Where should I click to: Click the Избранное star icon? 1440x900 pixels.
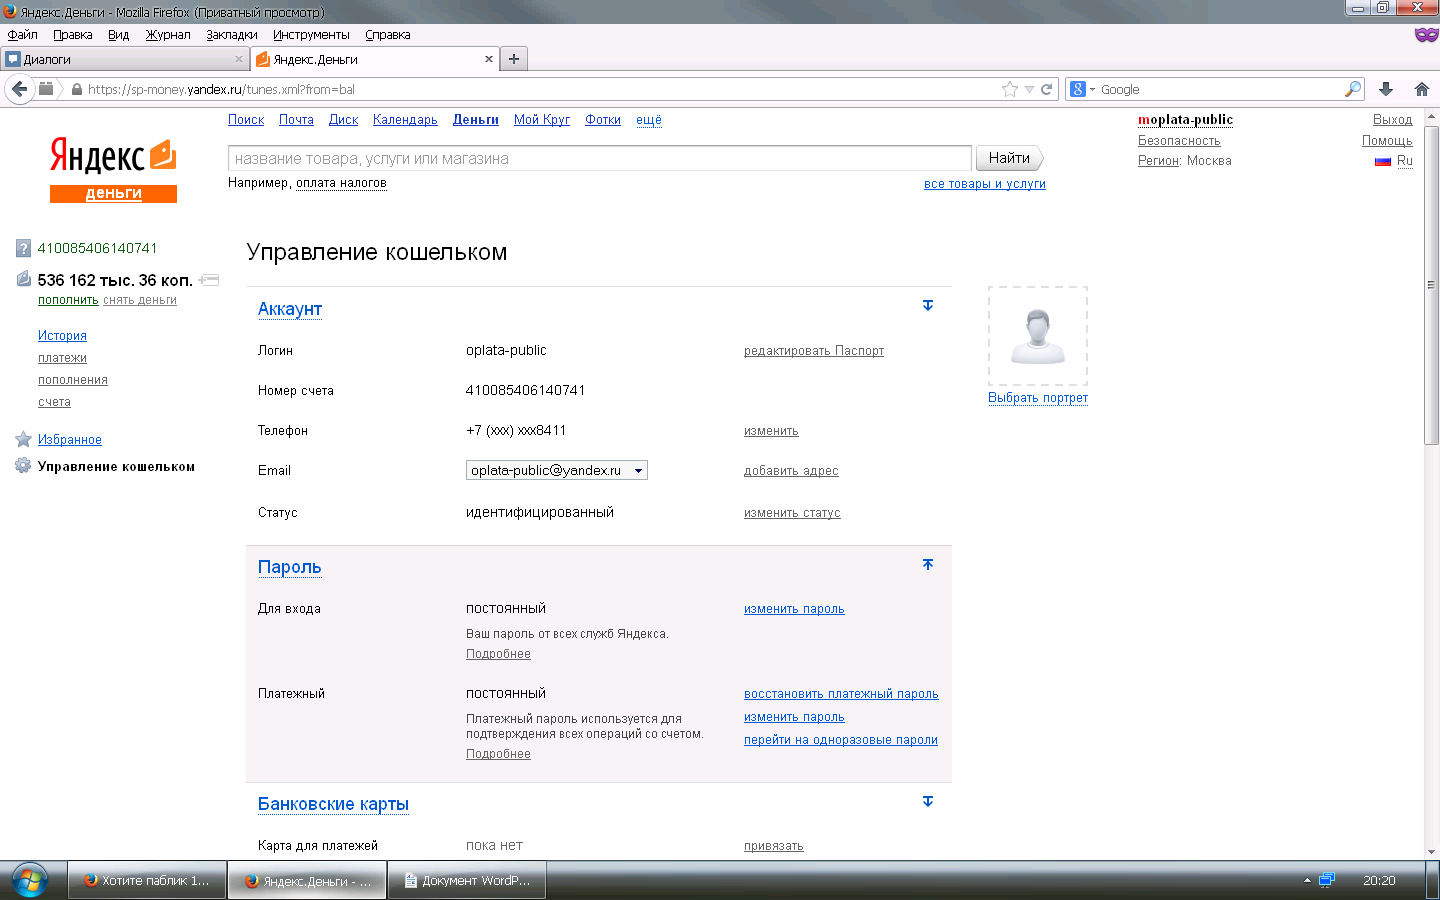pyautogui.click(x=23, y=439)
